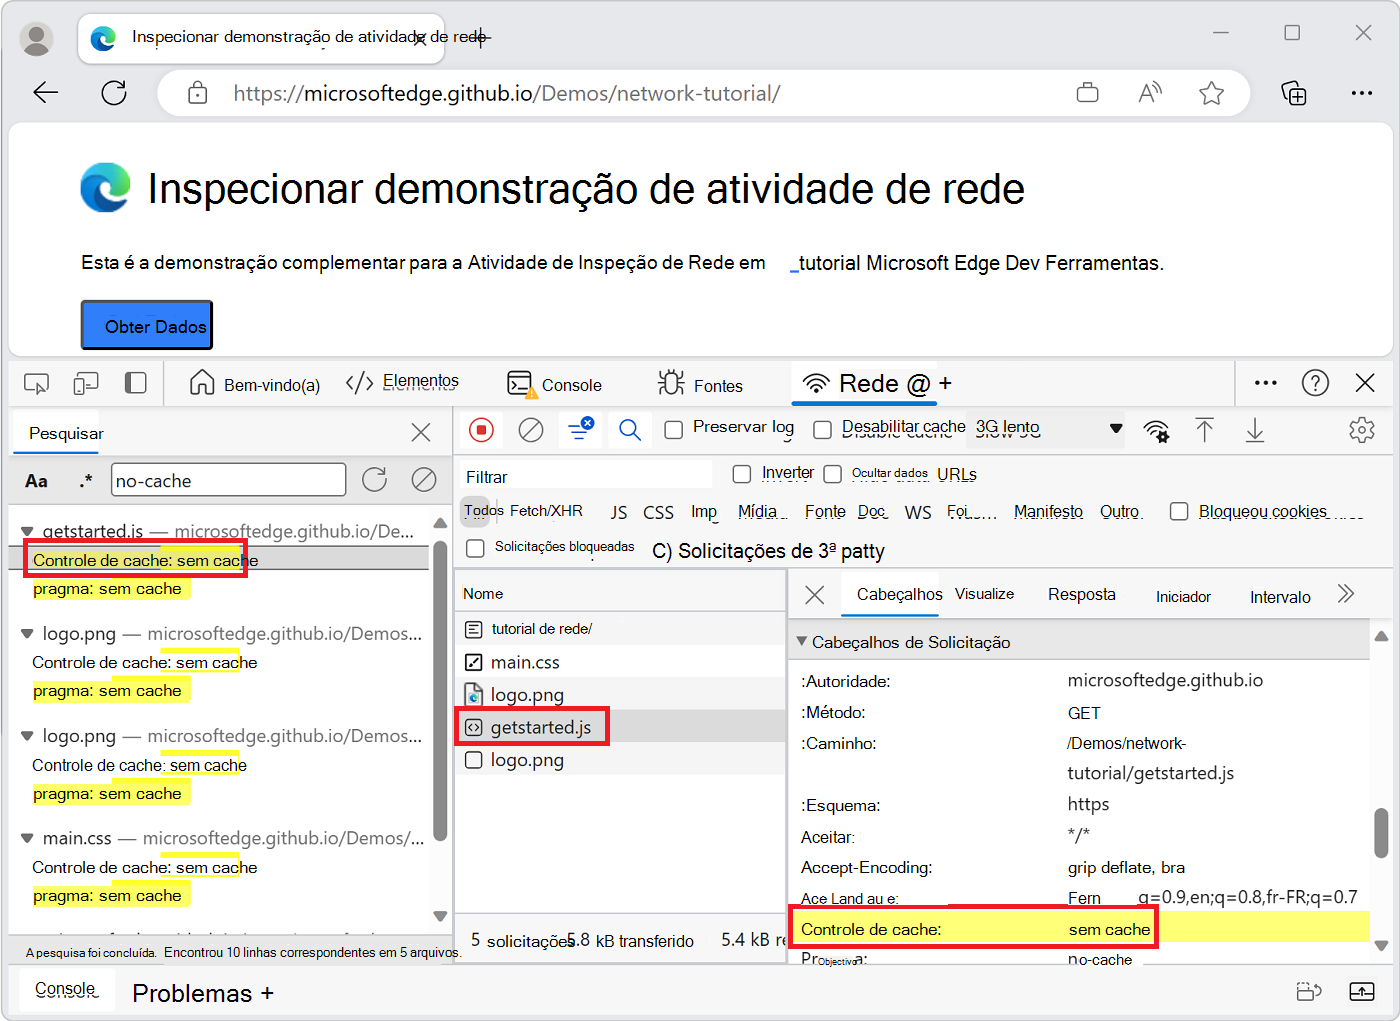Image resolution: width=1400 pixels, height=1021 pixels.
Task: Check the Ocultar dados URLs checkbox
Action: pos(833,474)
